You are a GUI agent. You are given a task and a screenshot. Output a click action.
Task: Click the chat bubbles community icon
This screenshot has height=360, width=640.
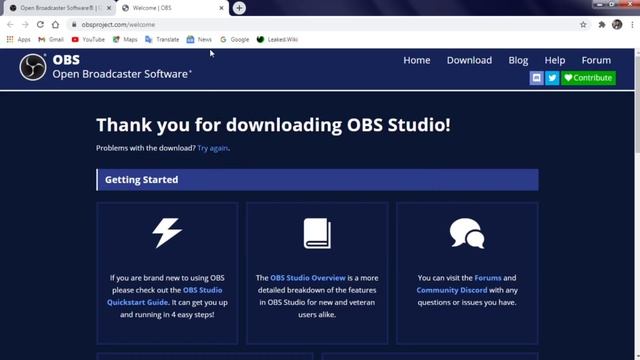[467, 233]
